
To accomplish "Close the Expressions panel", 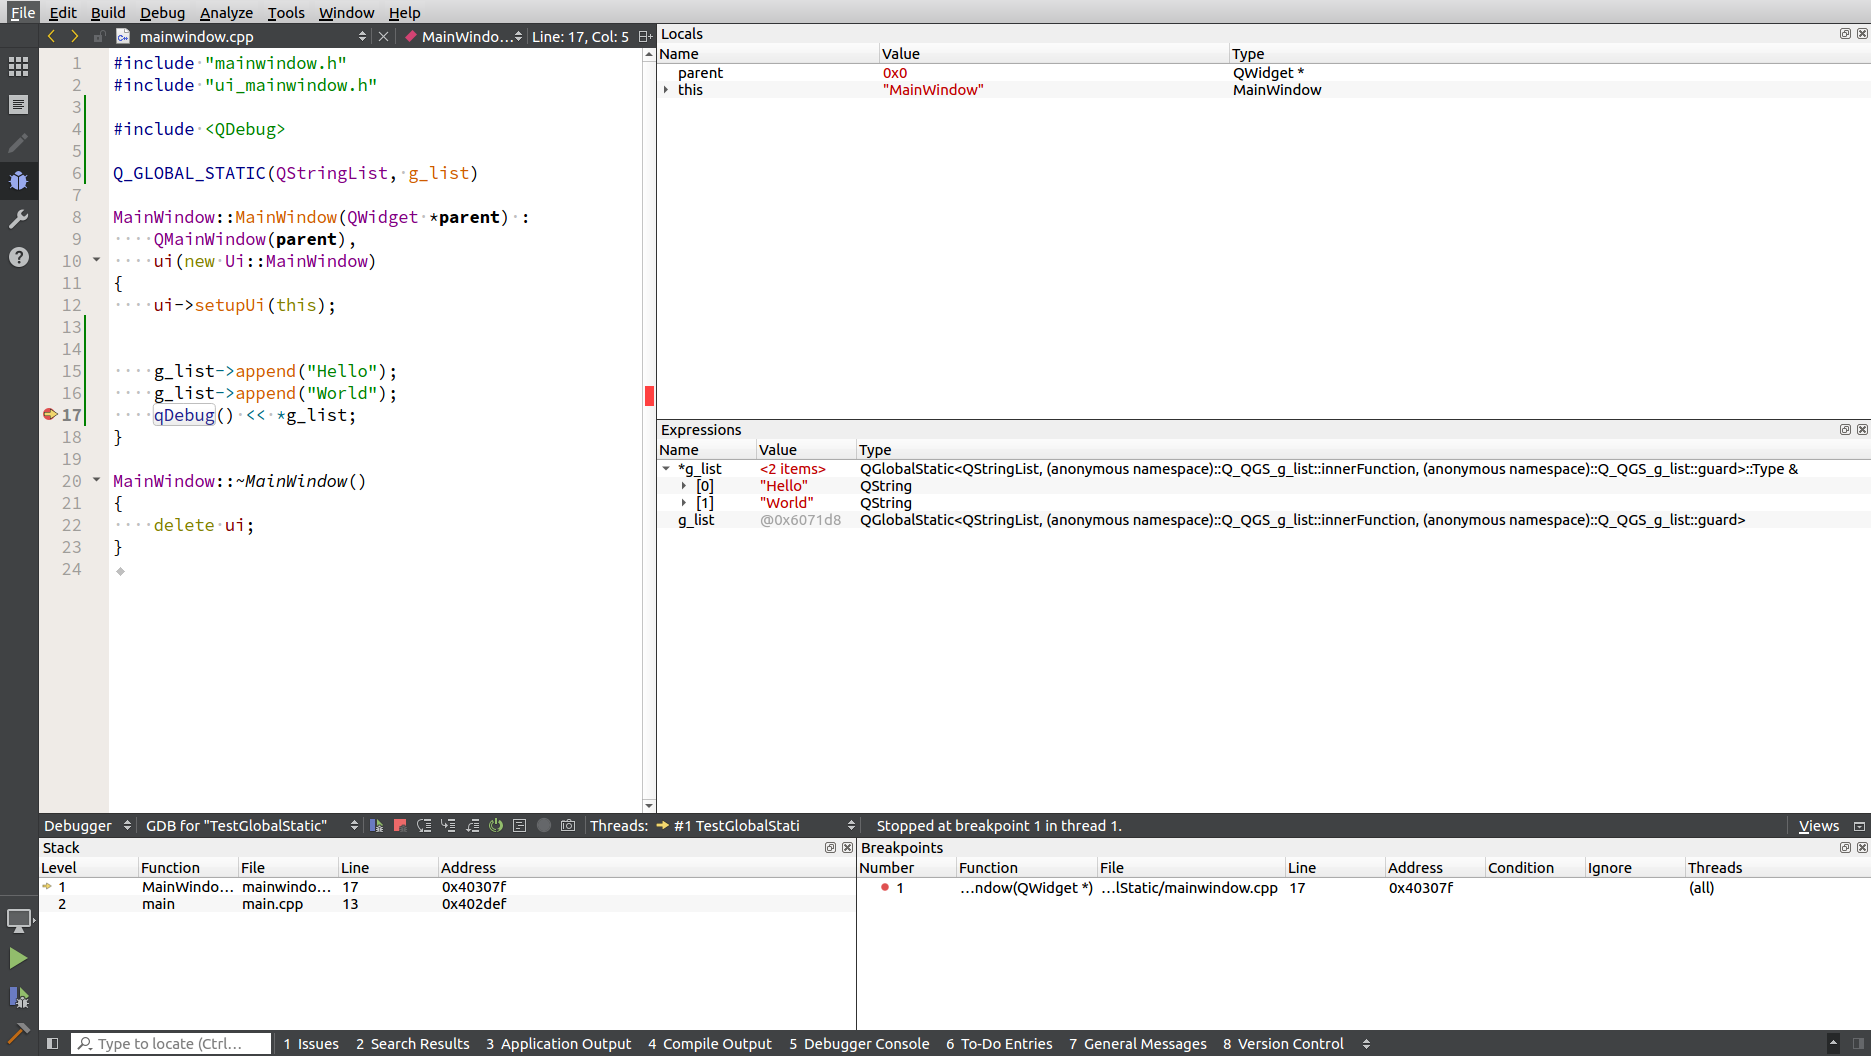I will click(1862, 429).
